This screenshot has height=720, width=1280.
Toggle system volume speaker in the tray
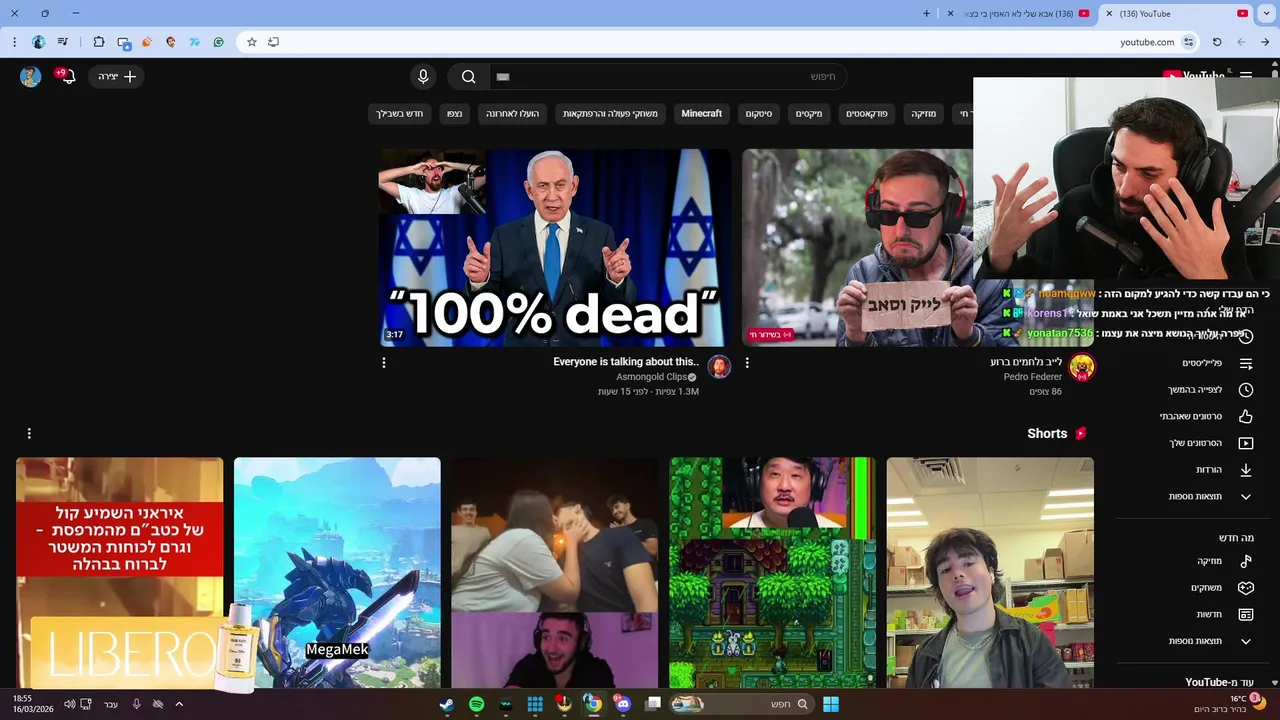tap(69, 704)
